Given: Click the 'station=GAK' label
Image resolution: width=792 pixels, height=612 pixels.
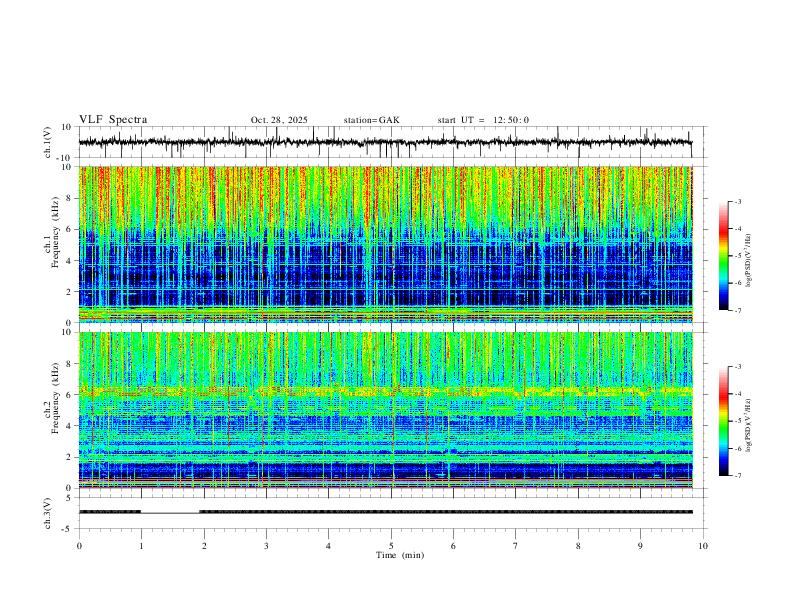Looking at the screenshot, I should (371, 120).
